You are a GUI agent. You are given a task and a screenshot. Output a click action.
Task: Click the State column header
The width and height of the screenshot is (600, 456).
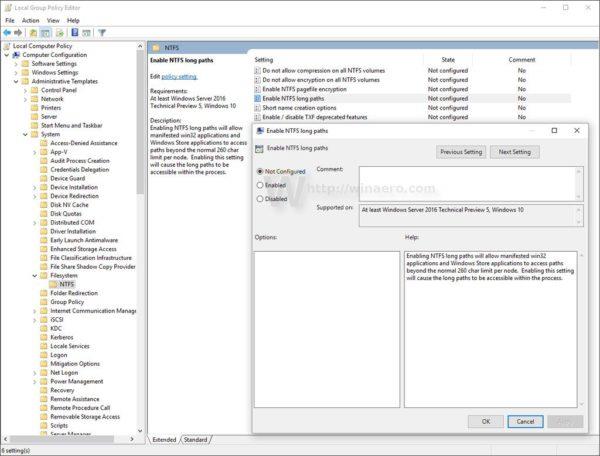click(x=448, y=60)
